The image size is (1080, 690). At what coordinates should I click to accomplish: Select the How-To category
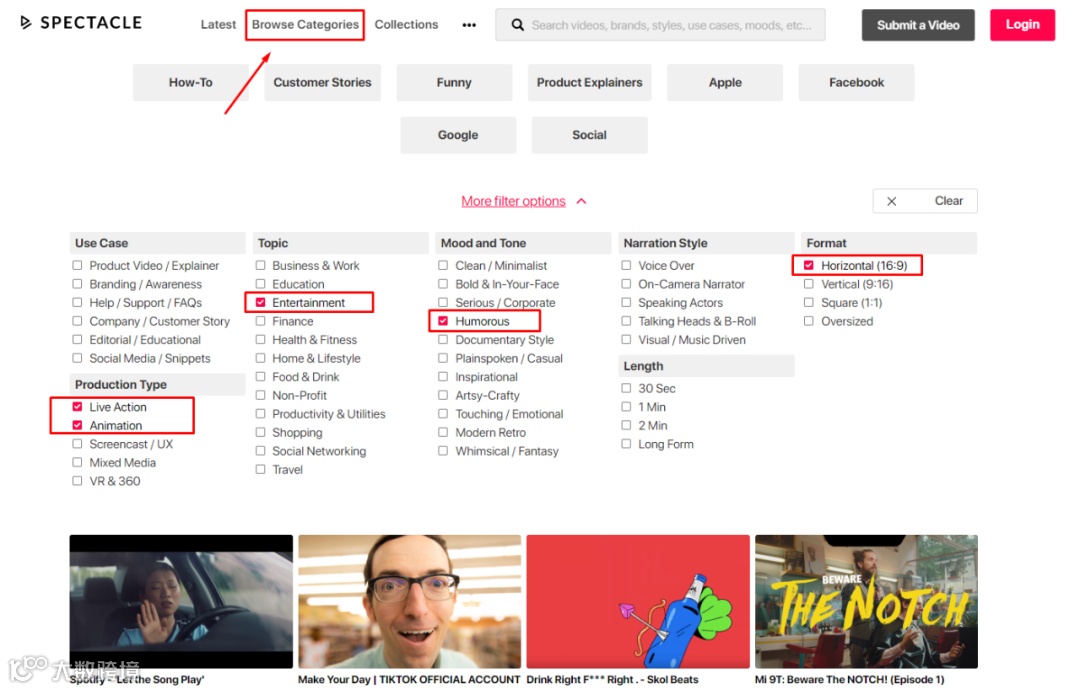point(191,83)
